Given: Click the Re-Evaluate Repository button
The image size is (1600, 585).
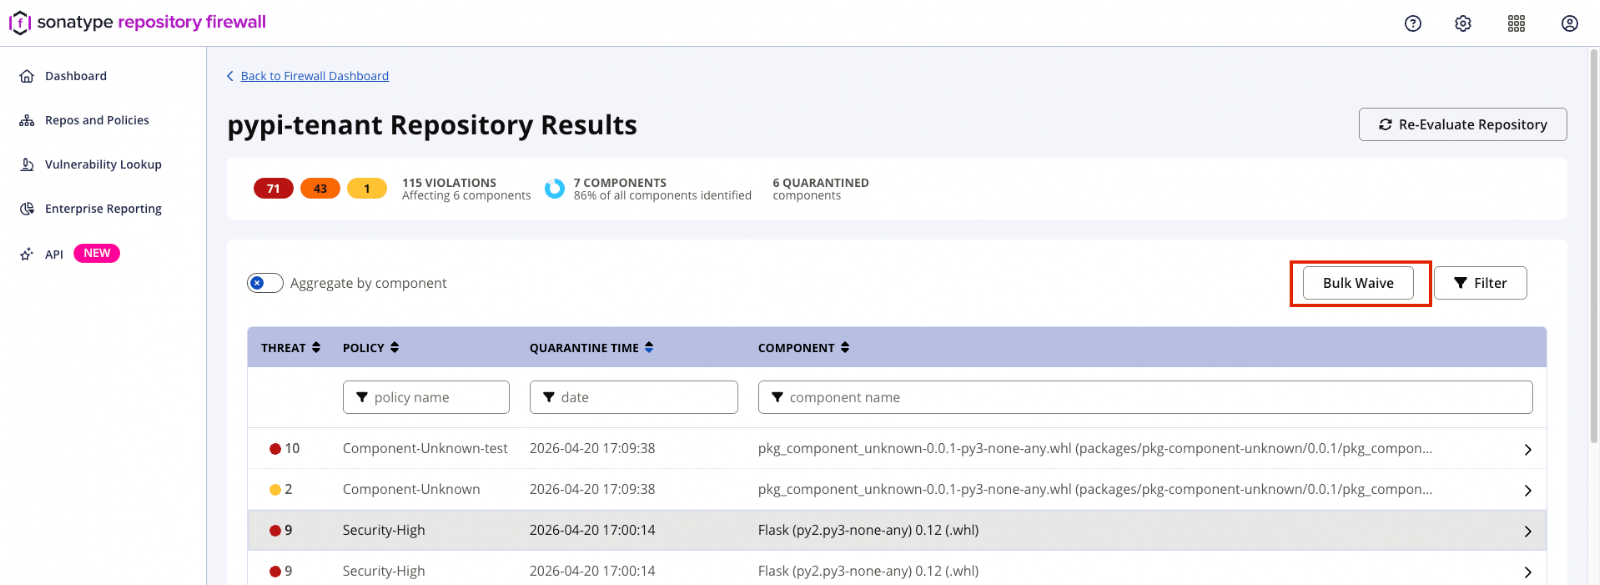Looking at the screenshot, I should click(1463, 125).
